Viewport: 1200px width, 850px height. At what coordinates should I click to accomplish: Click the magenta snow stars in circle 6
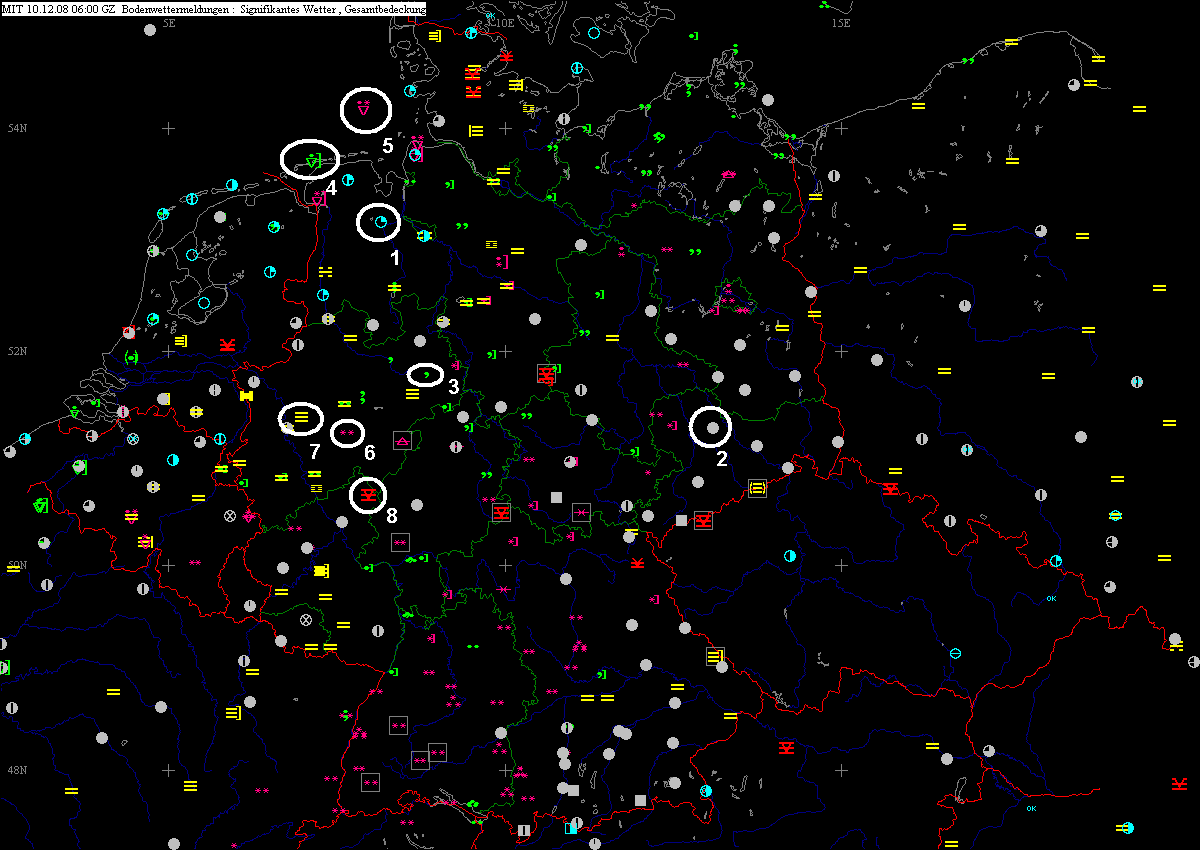pyautogui.click(x=348, y=432)
